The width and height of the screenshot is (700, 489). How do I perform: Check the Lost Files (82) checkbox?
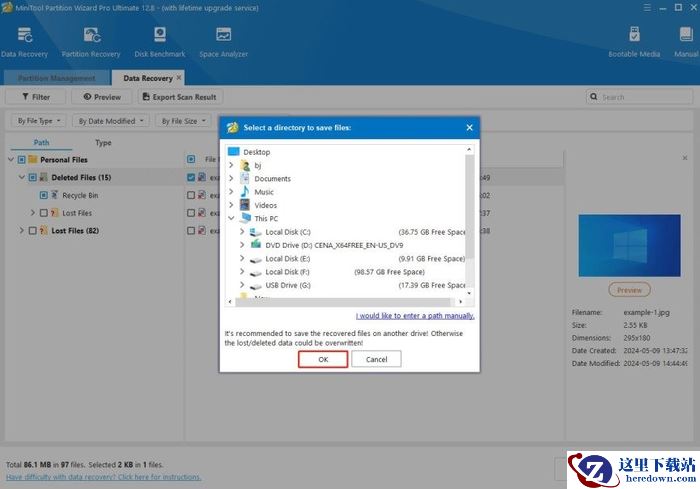[33, 231]
